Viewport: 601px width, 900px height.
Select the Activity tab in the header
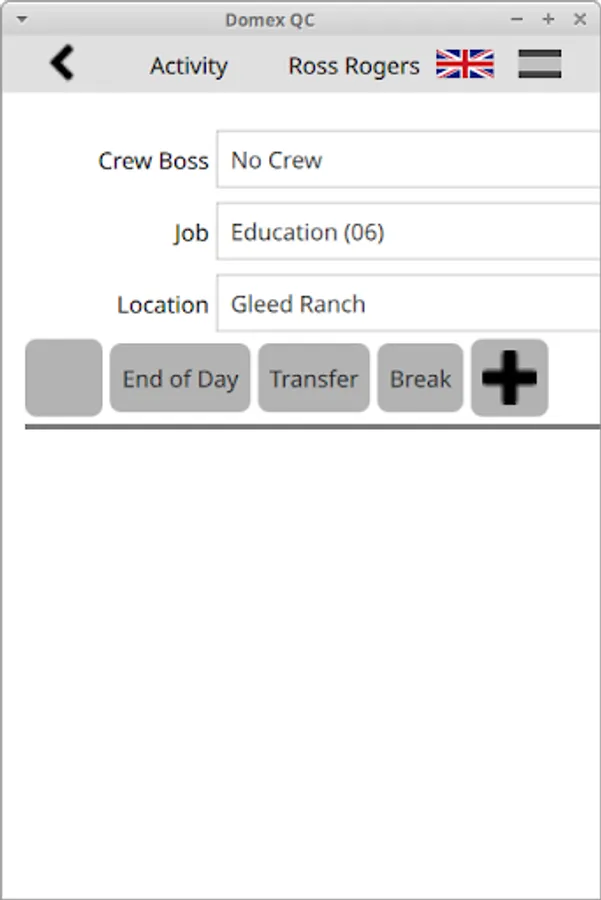point(189,66)
